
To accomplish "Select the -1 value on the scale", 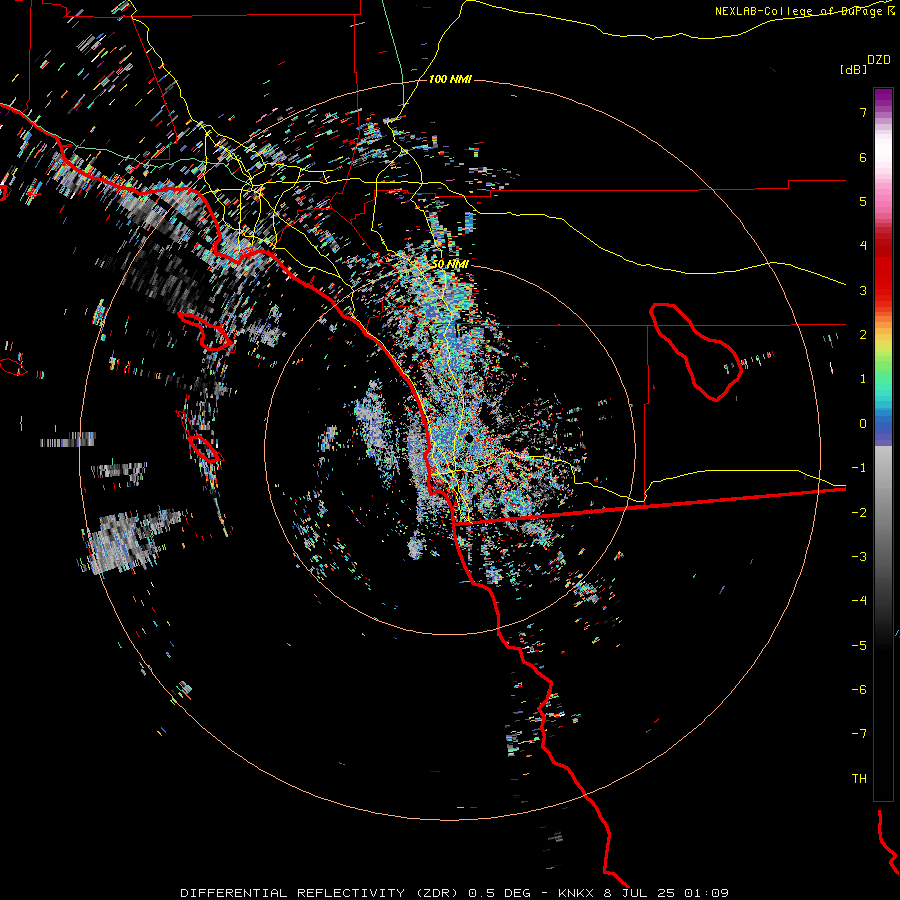I will tap(859, 468).
